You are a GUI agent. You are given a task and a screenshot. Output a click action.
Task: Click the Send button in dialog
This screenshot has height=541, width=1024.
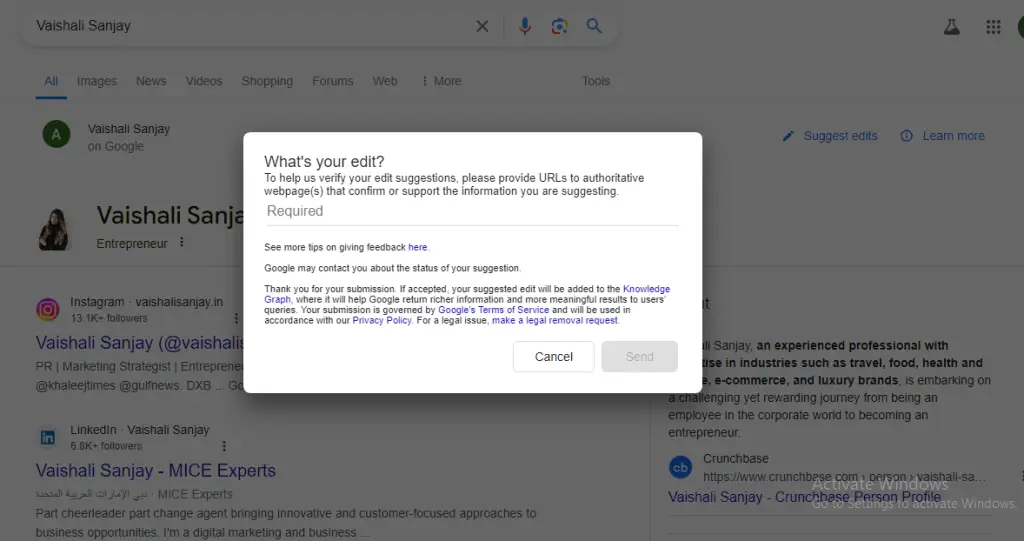click(639, 357)
